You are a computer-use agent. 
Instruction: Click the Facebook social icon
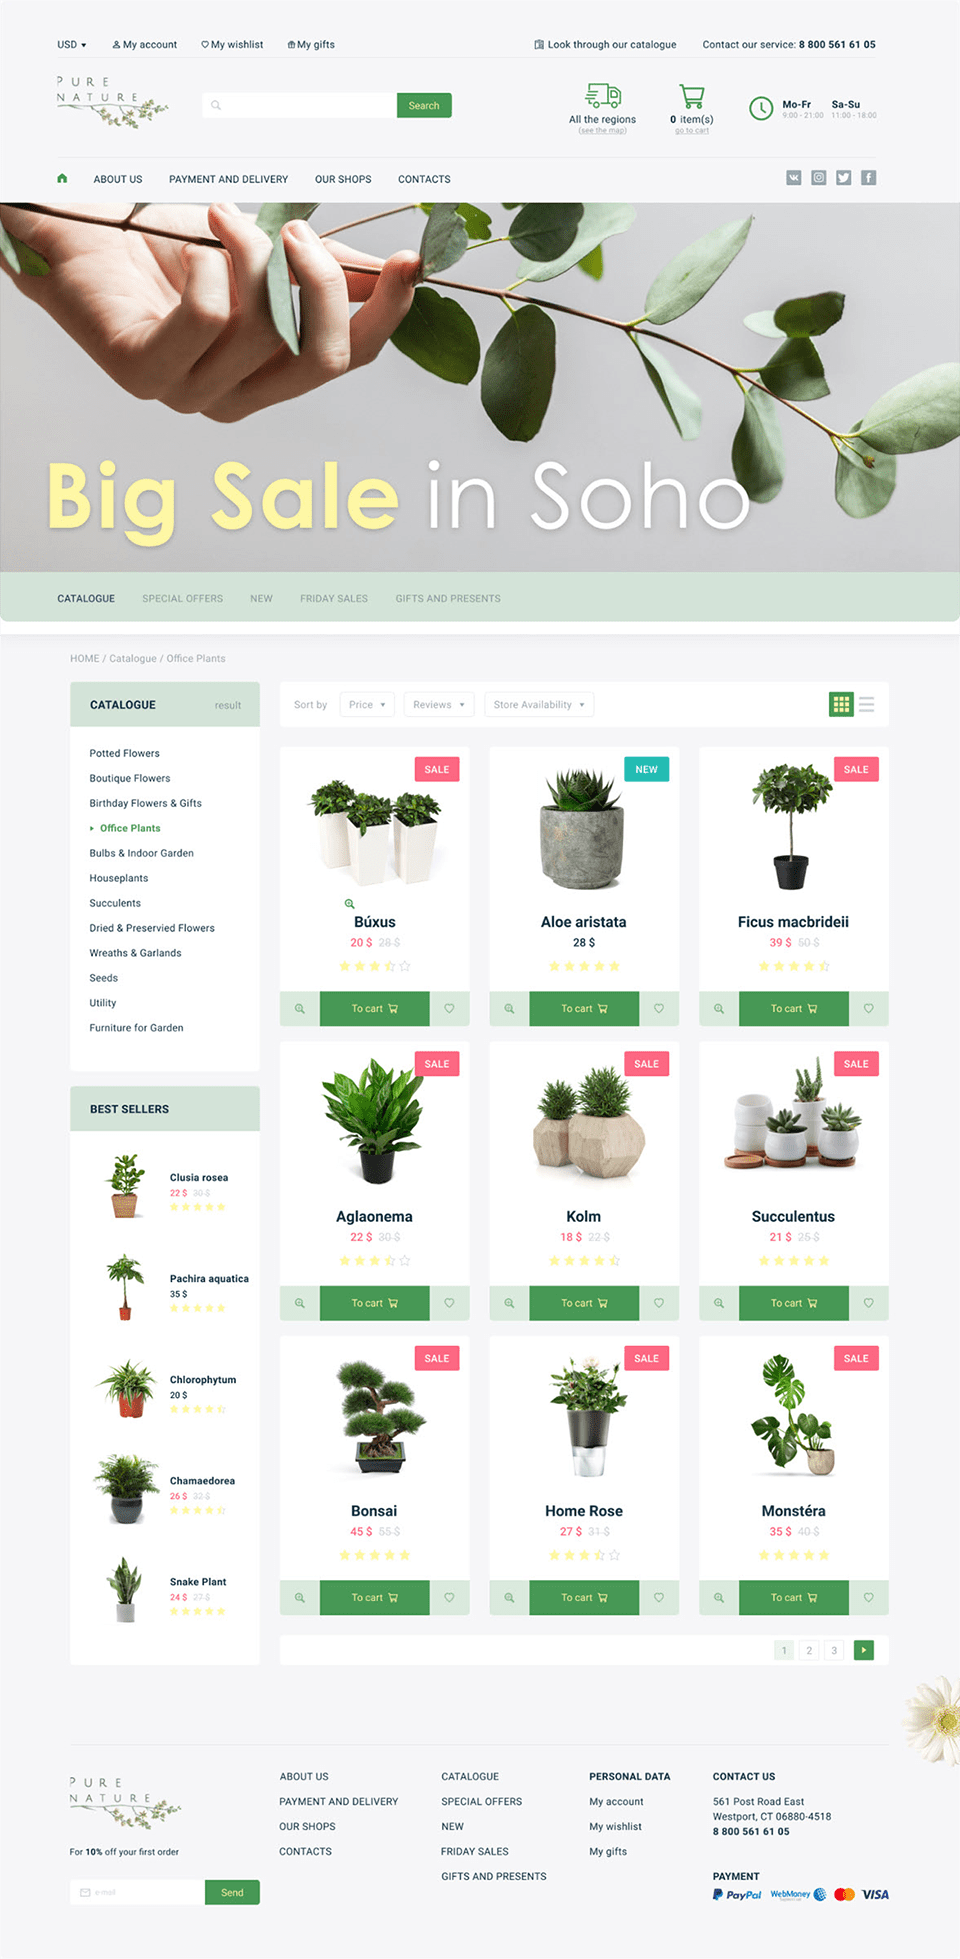[868, 178]
